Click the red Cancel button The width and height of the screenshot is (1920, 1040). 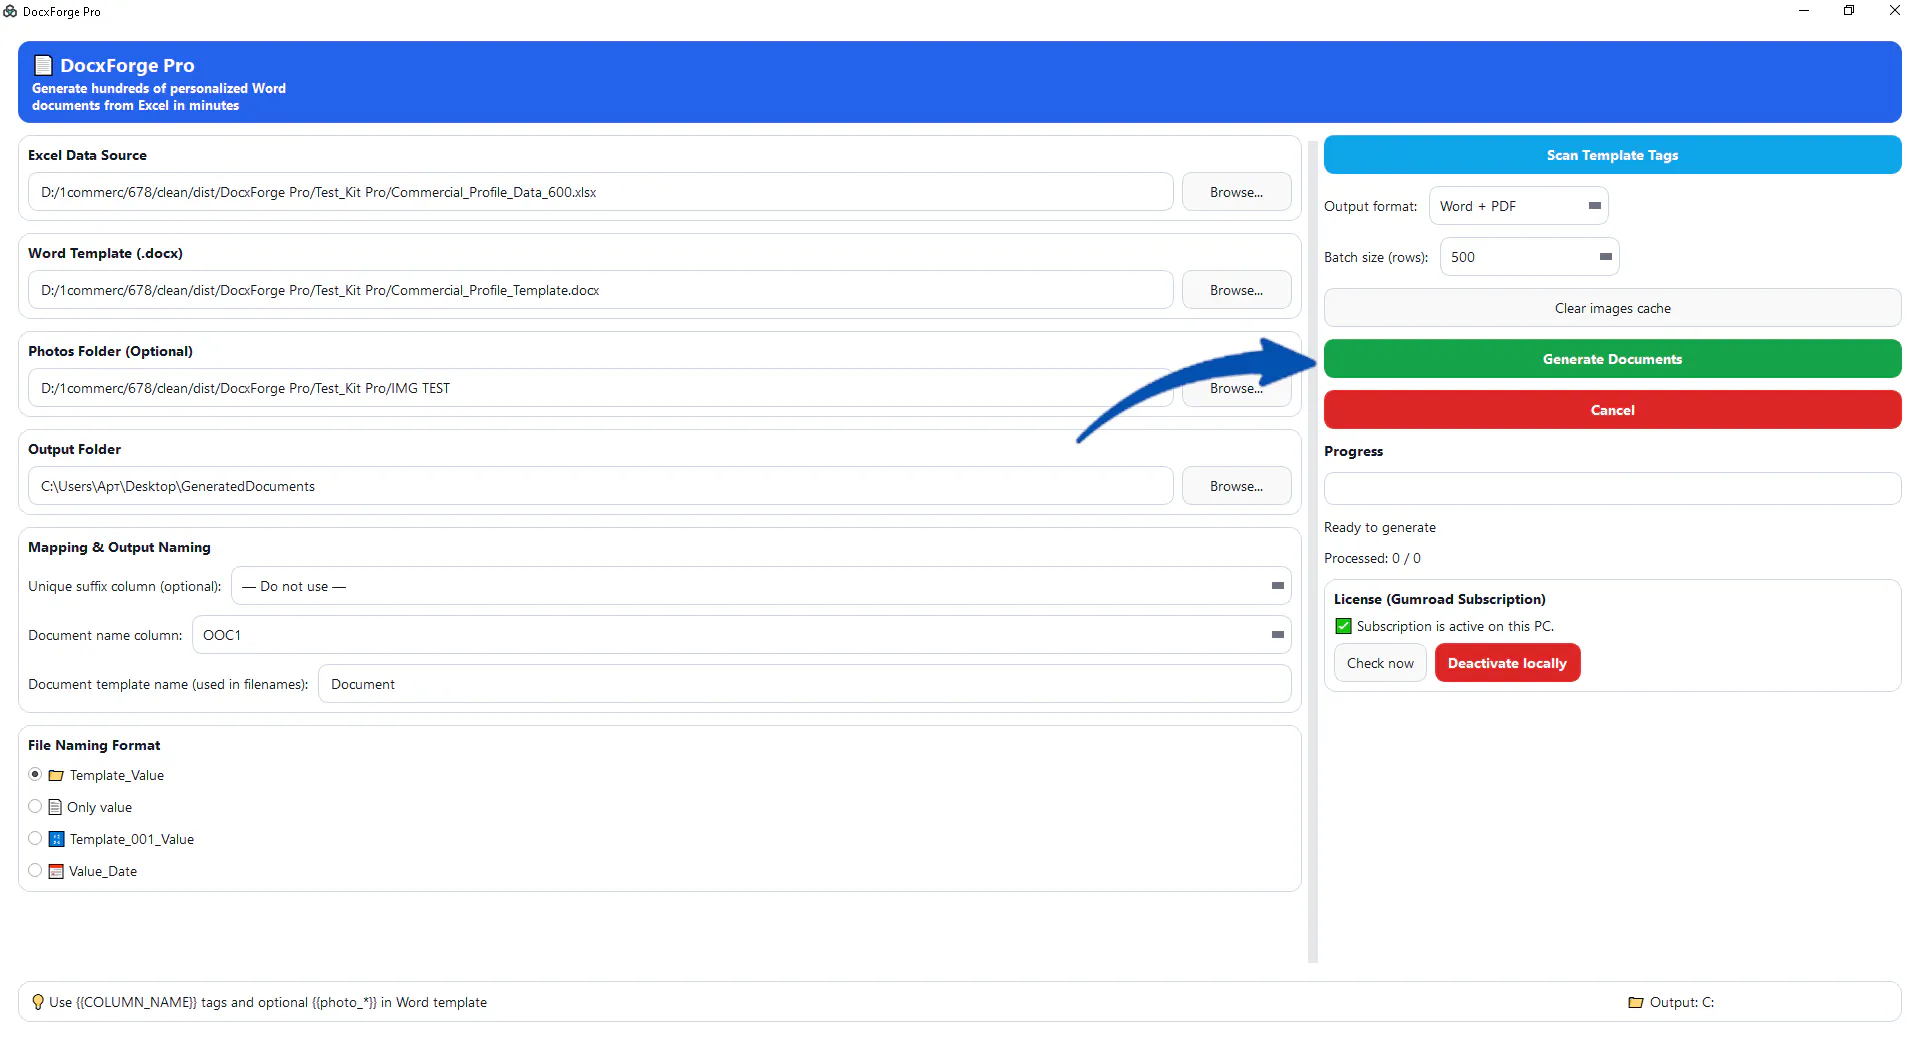point(1612,410)
